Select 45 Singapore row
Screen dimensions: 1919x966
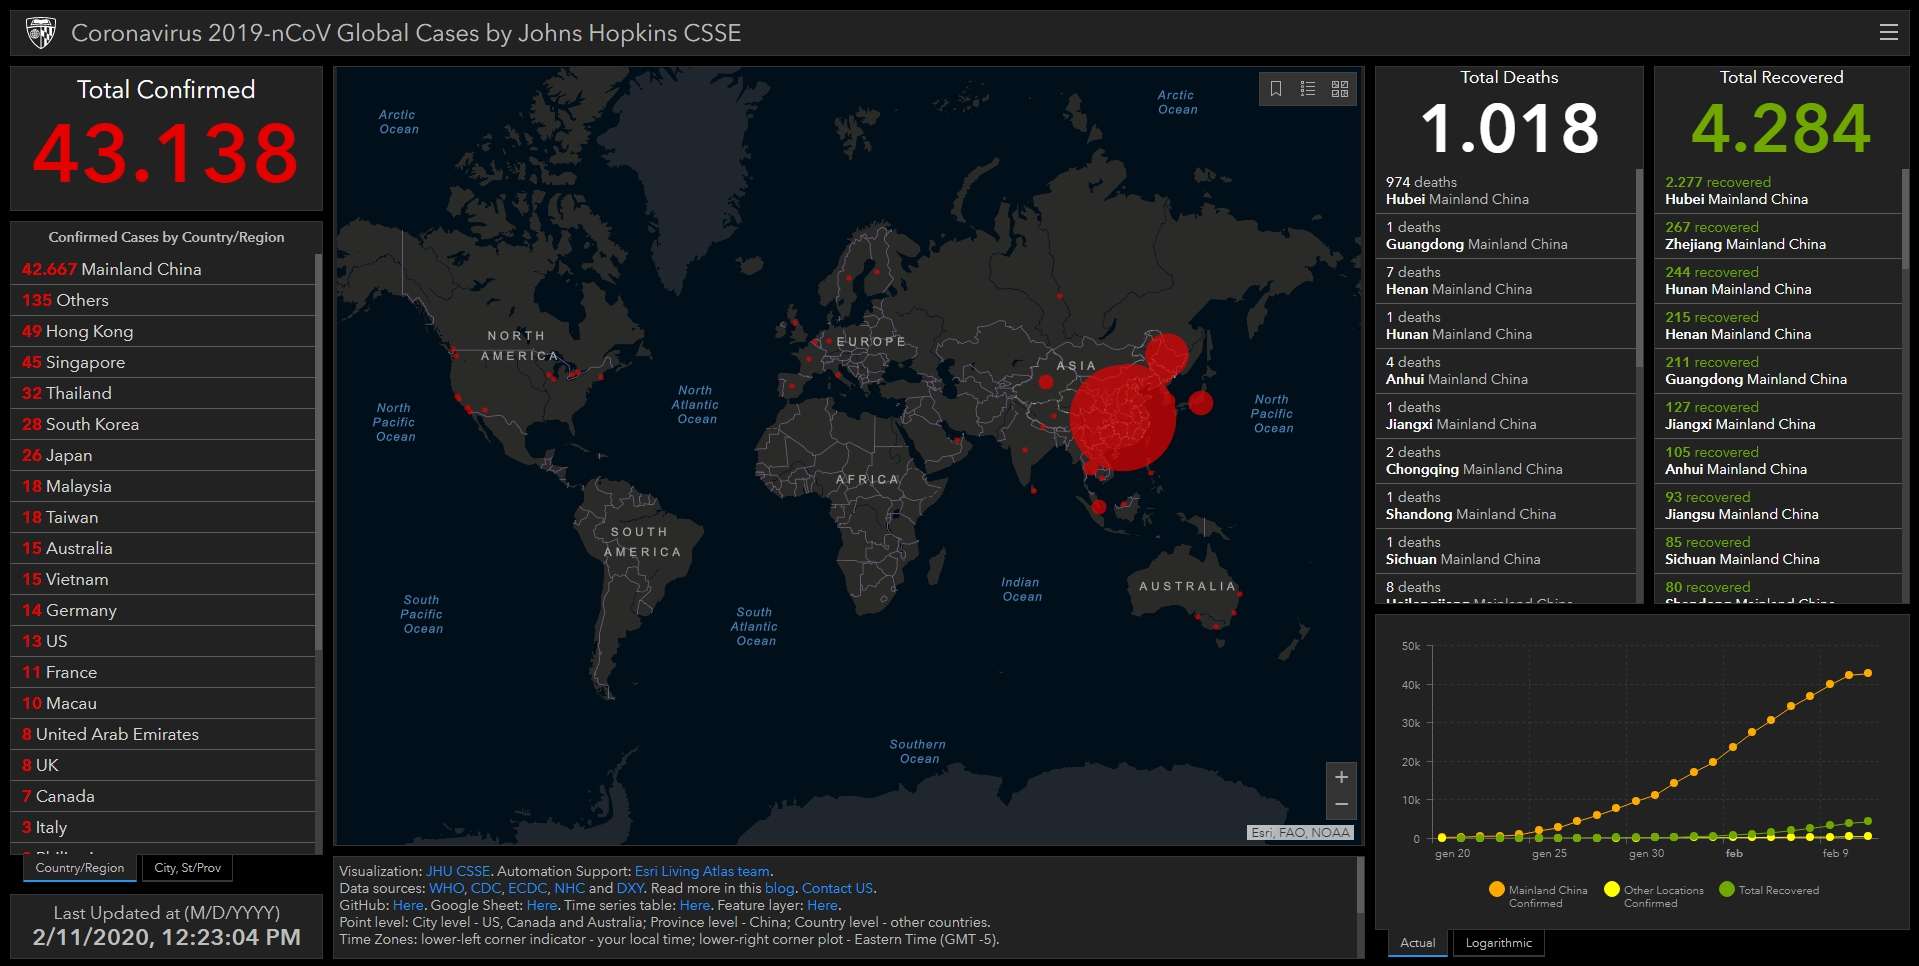pyautogui.click(x=163, y=362)
